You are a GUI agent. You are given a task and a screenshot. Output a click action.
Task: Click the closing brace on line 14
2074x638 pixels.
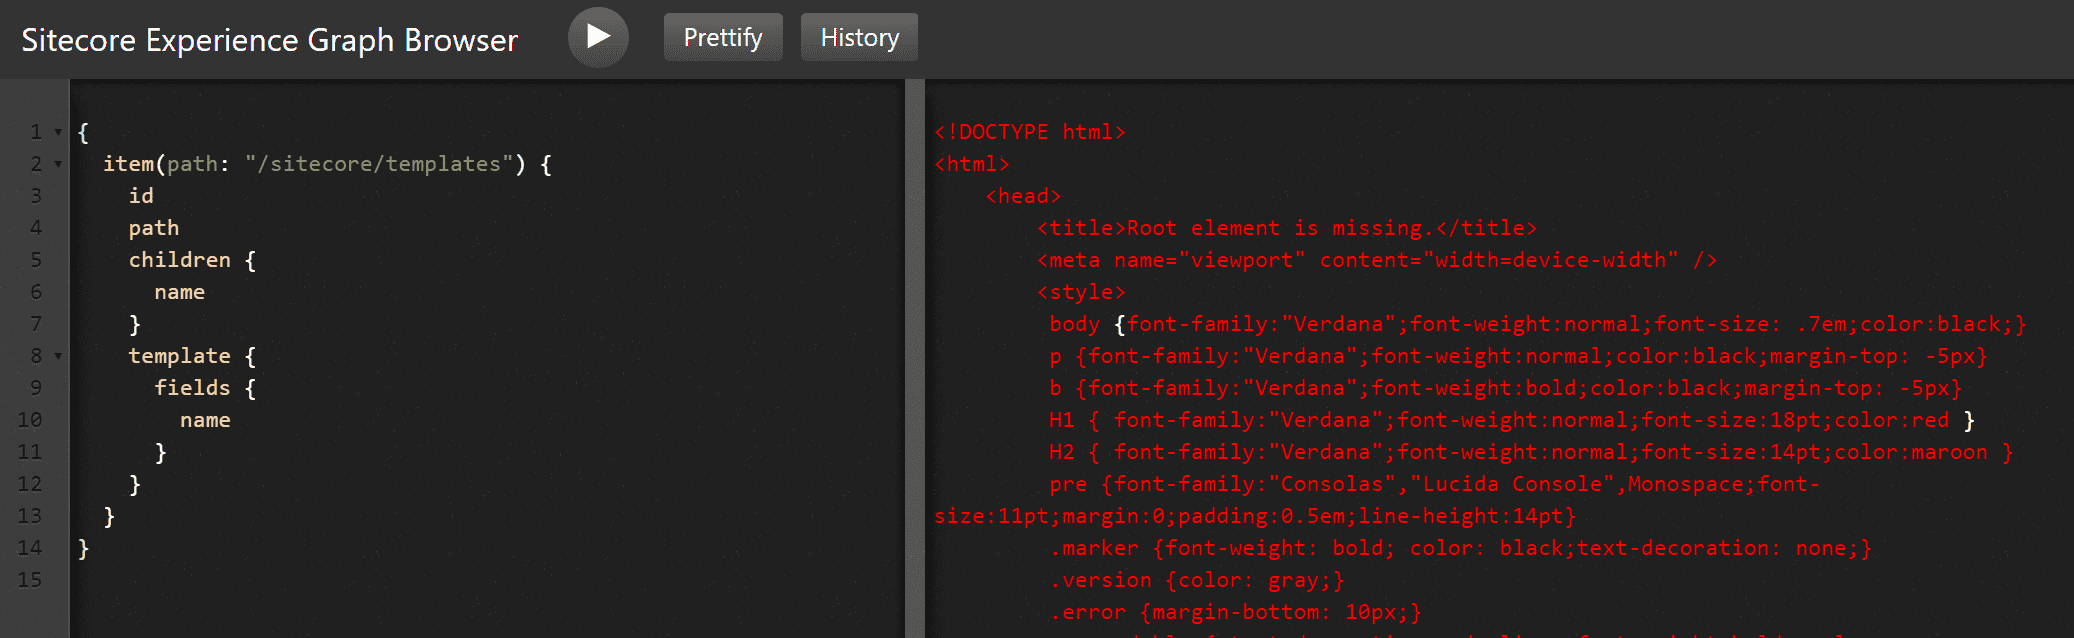(83, 548)
